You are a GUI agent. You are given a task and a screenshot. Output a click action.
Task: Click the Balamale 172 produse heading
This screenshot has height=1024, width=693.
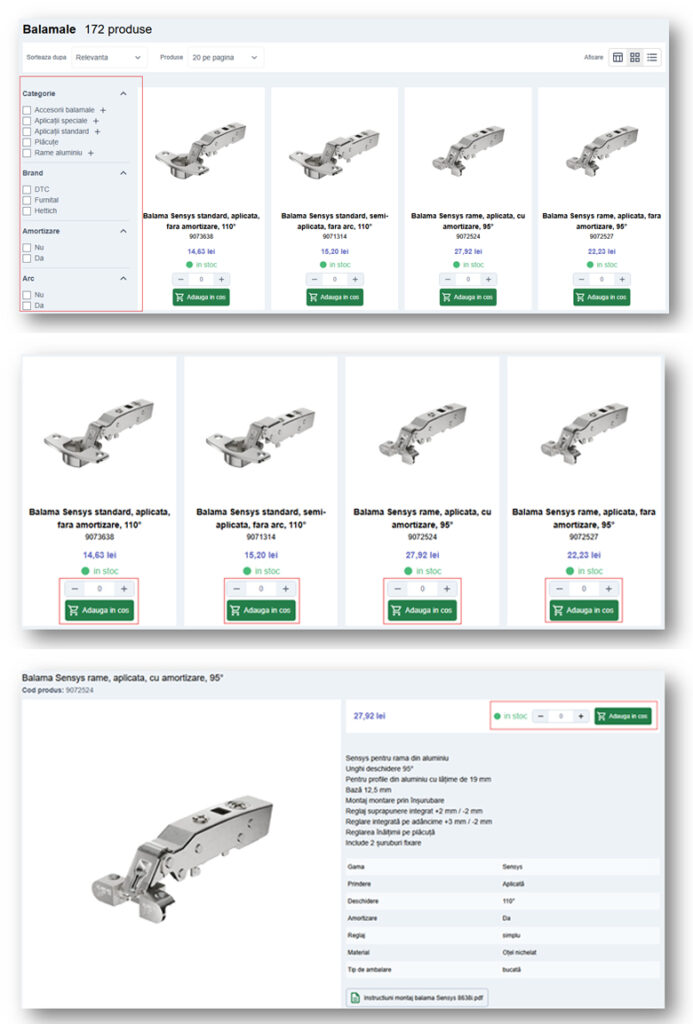tap(87, 29)
